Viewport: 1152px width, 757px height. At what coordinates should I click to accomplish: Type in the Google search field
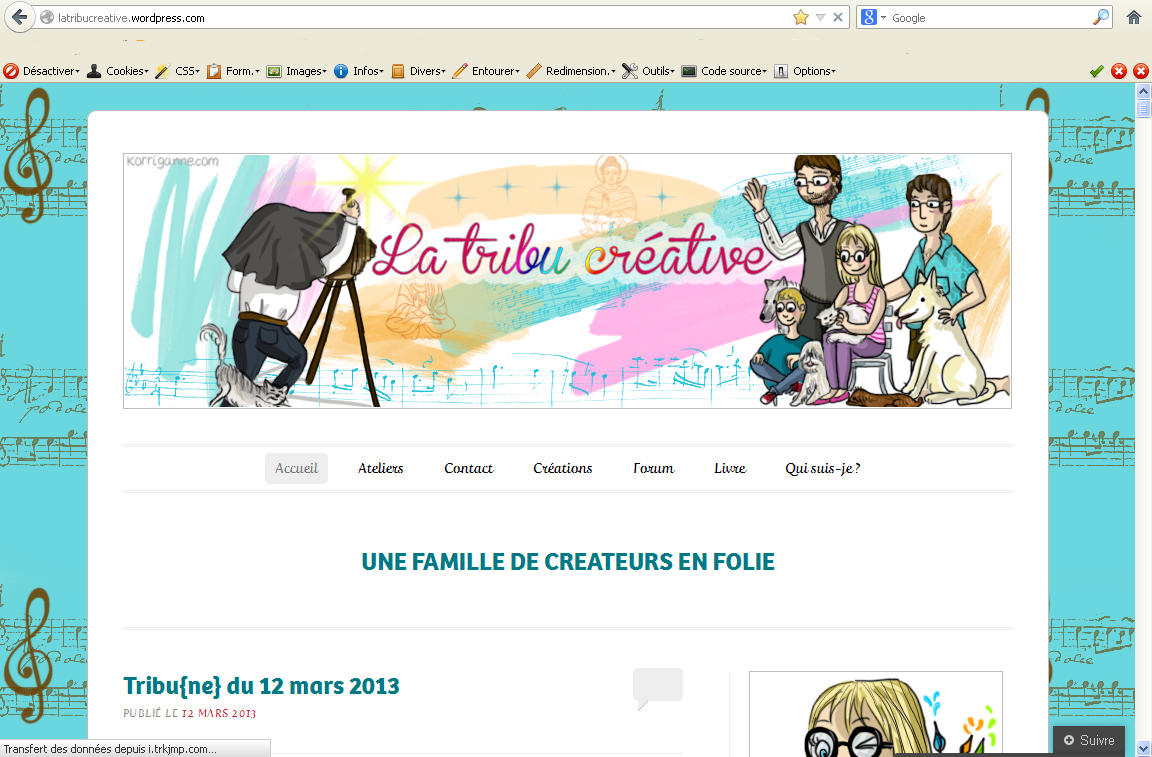click(x=985, y=17)
